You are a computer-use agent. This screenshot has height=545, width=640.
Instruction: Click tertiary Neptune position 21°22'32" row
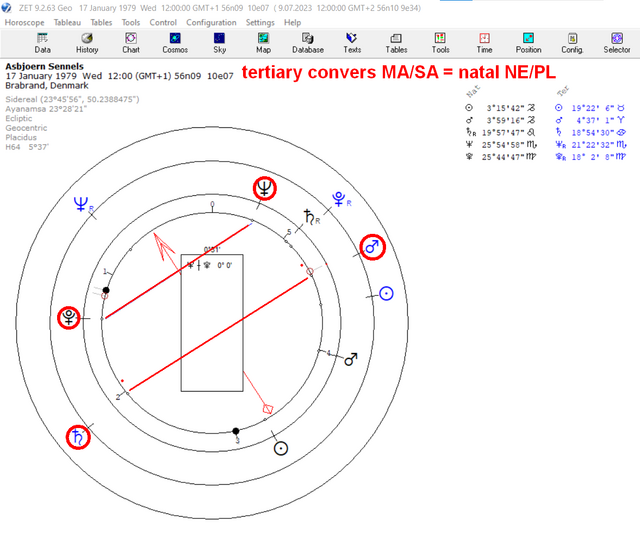(591, 145)
